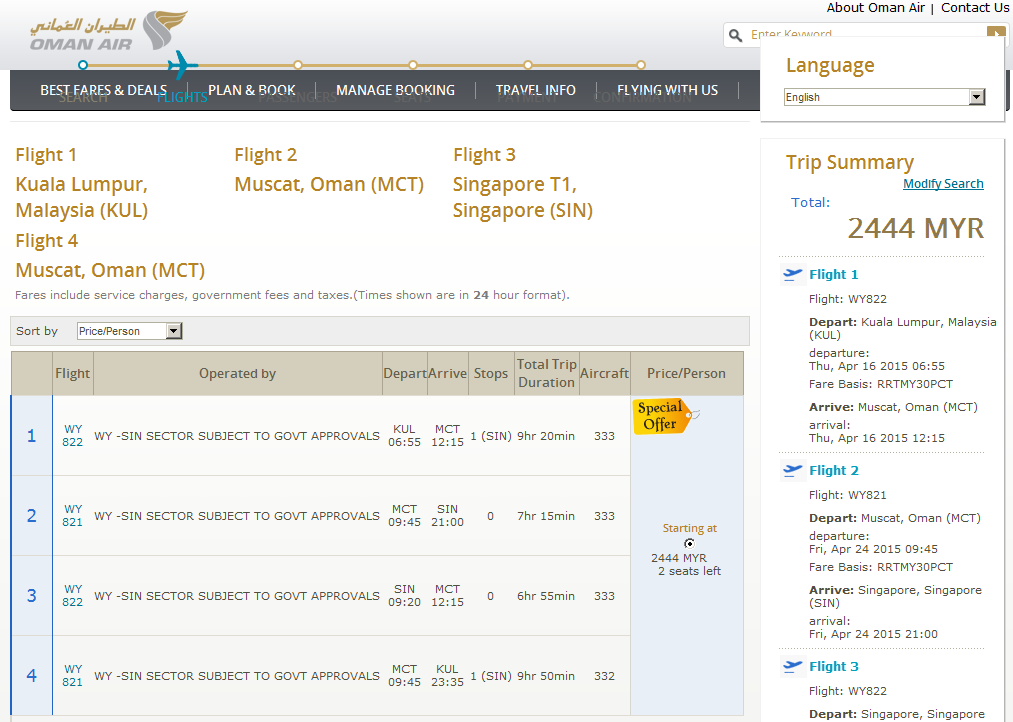Open the Language dropdown
The image size is (1013, 722).
884,97
